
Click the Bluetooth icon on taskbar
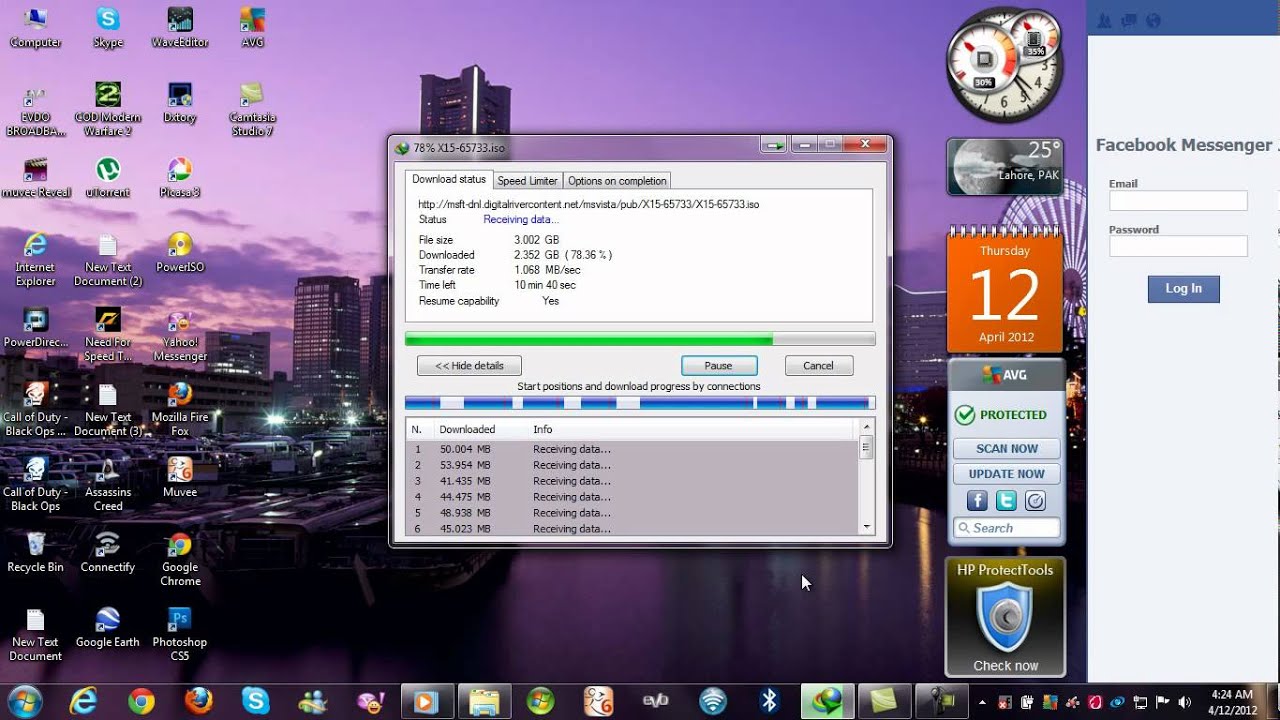769,701
